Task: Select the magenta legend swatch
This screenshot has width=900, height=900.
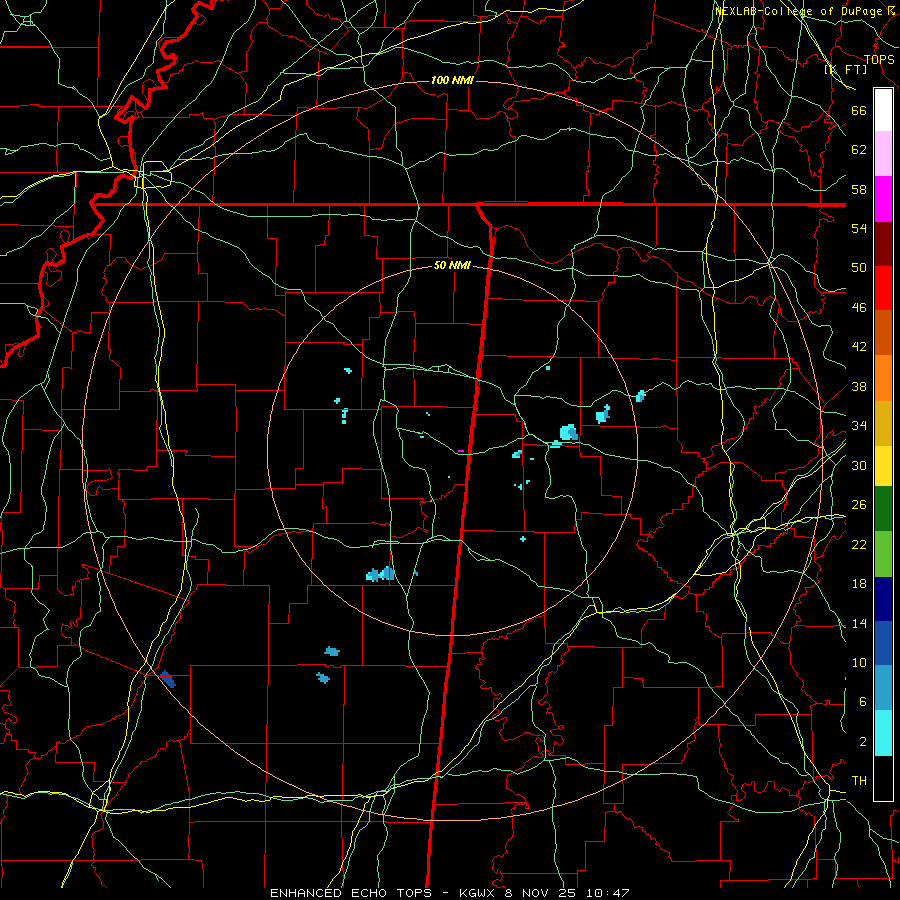Action: [883, 199]
